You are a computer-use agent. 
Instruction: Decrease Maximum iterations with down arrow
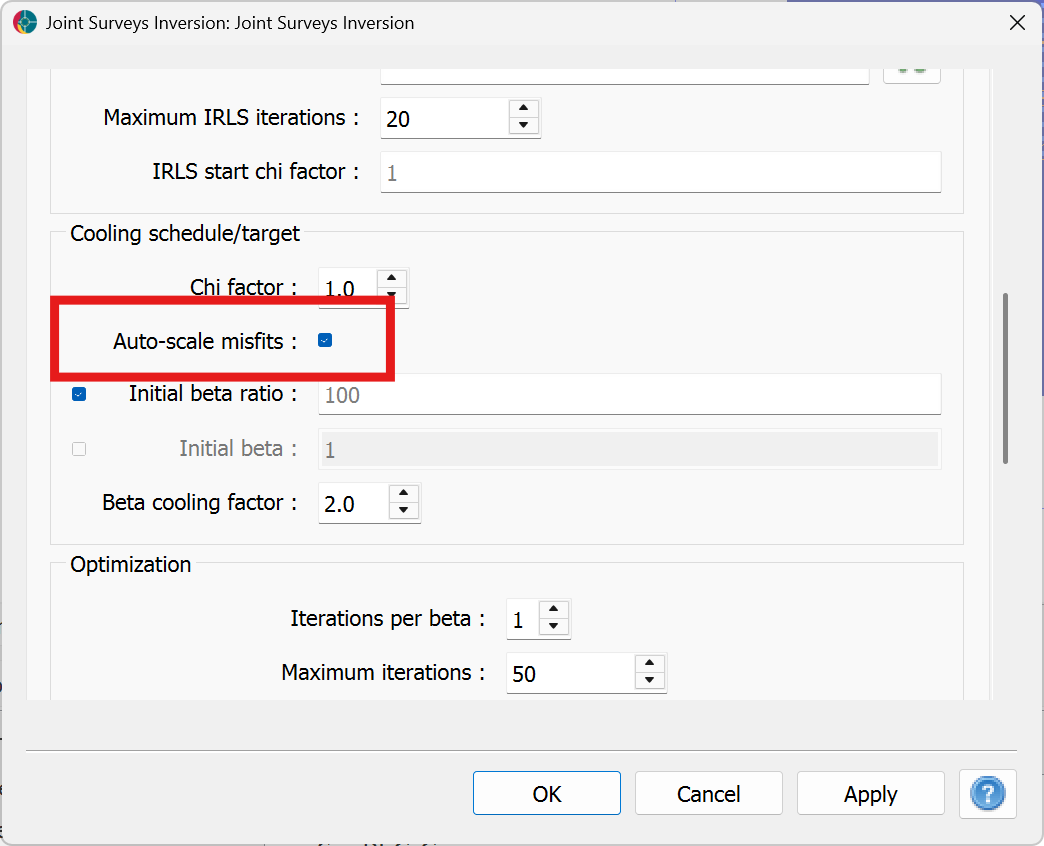click(x=649, y=680)
